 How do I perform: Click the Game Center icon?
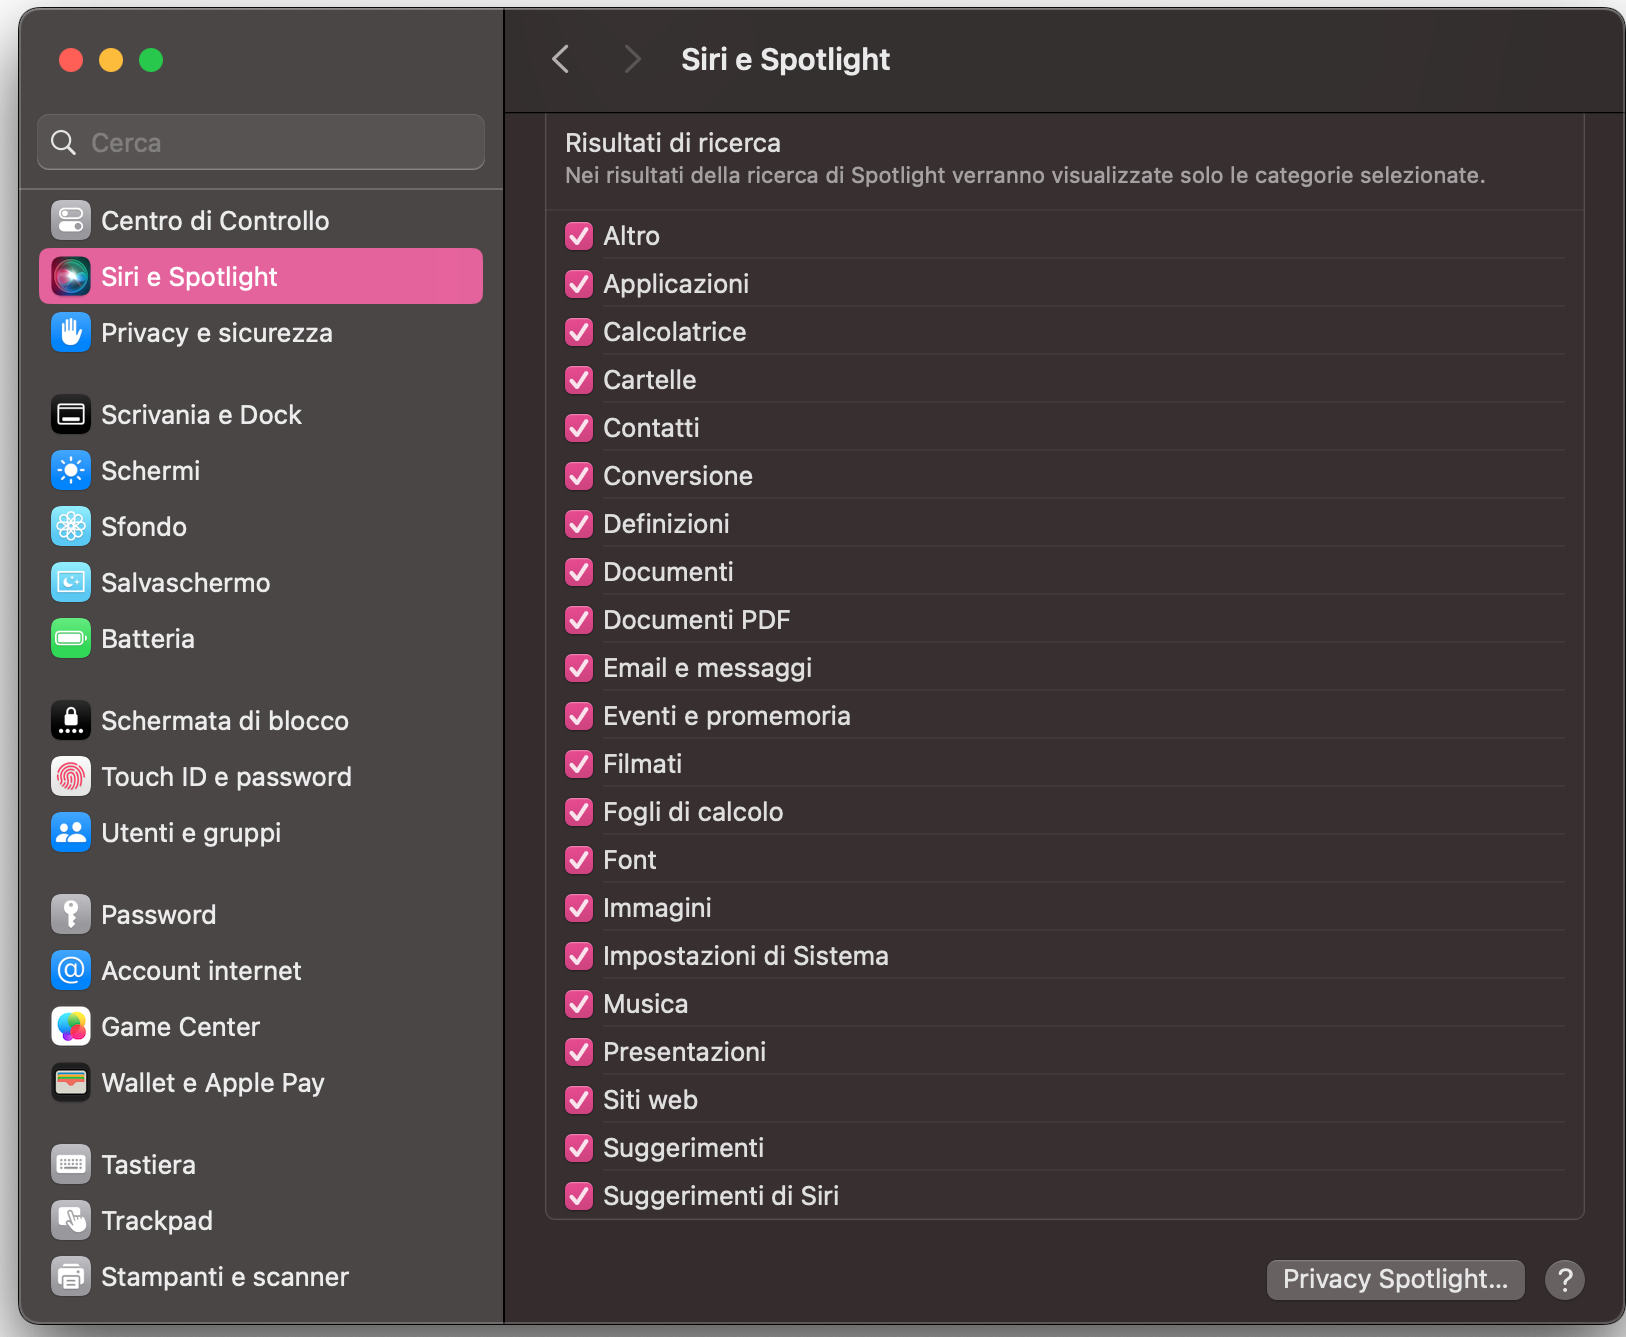[x=70, y=1026]
